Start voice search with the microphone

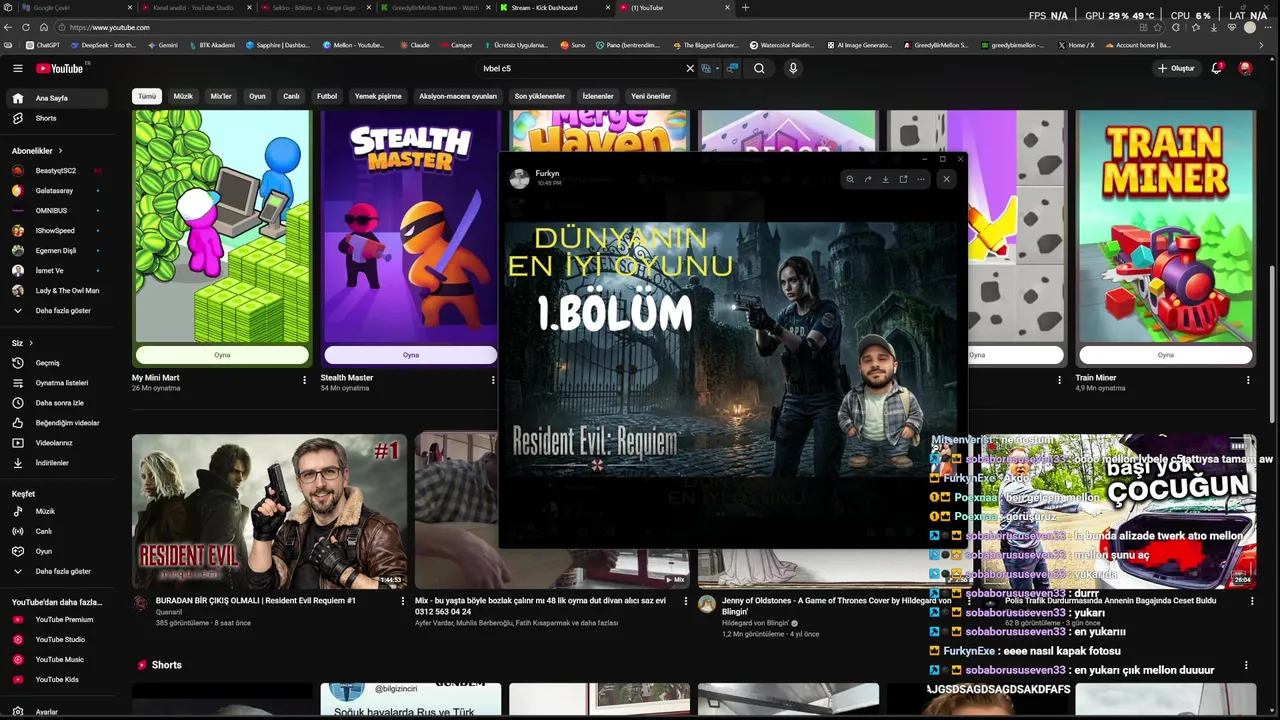[793, 68]
